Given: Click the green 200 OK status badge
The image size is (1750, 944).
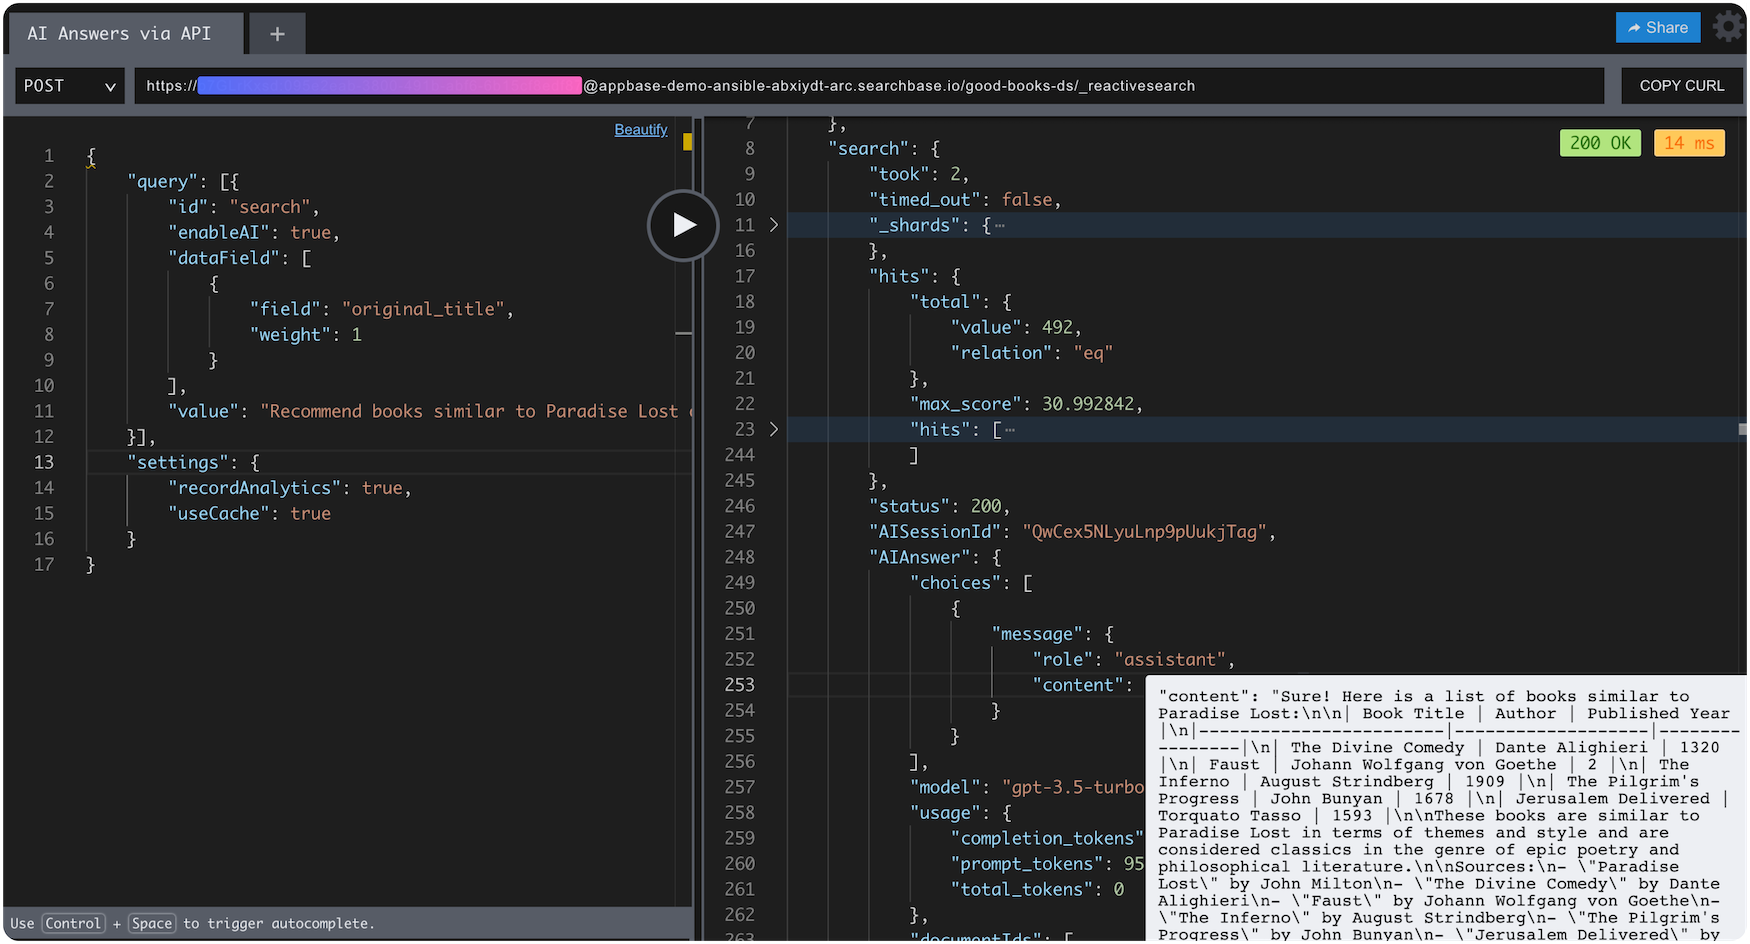Looking at the screenshot, I should tap(1600, 143).
